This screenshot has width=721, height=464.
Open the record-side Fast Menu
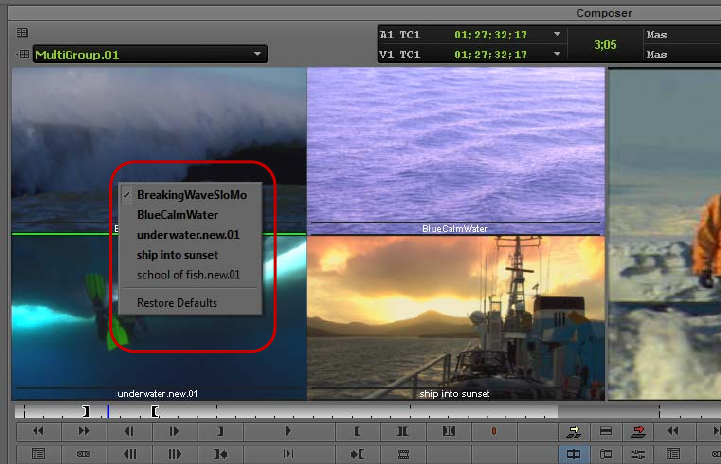pos(673,454)
